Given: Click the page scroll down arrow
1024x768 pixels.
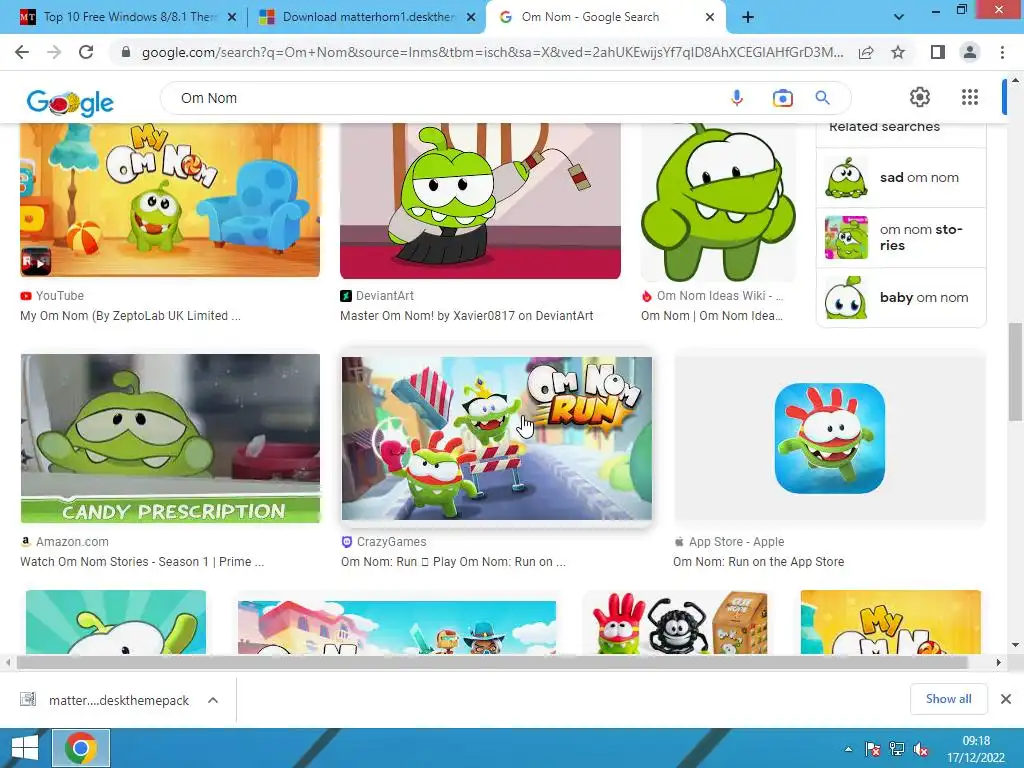Looking at the screenshot, I should 1015,645.
